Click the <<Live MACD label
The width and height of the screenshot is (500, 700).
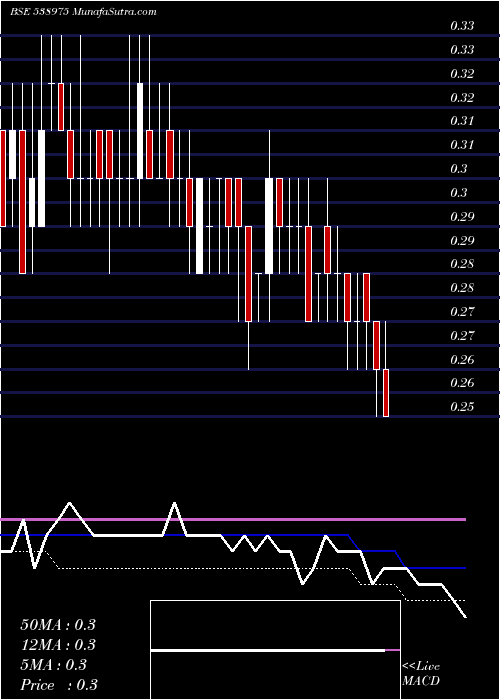(x=421, y=674)
